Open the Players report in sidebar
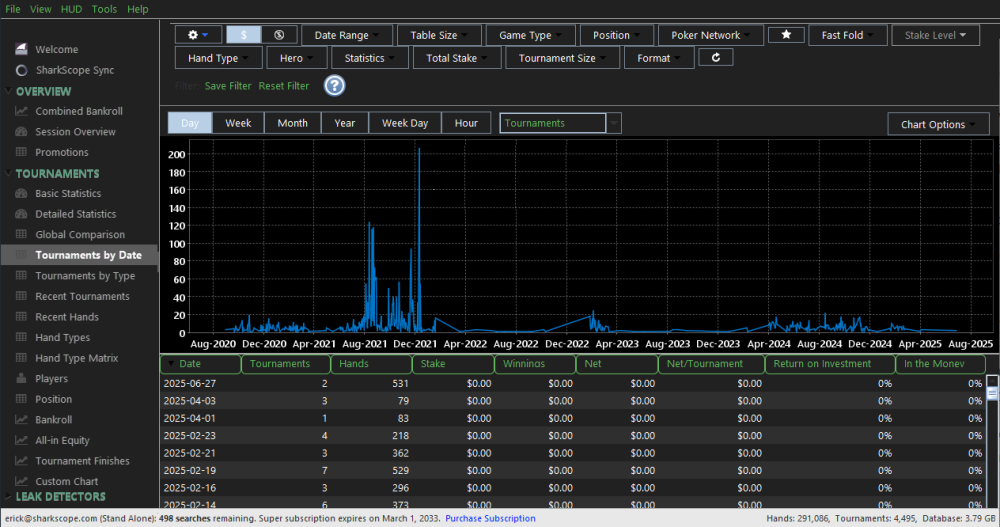1000x527 pixels. tap(51, 379)
